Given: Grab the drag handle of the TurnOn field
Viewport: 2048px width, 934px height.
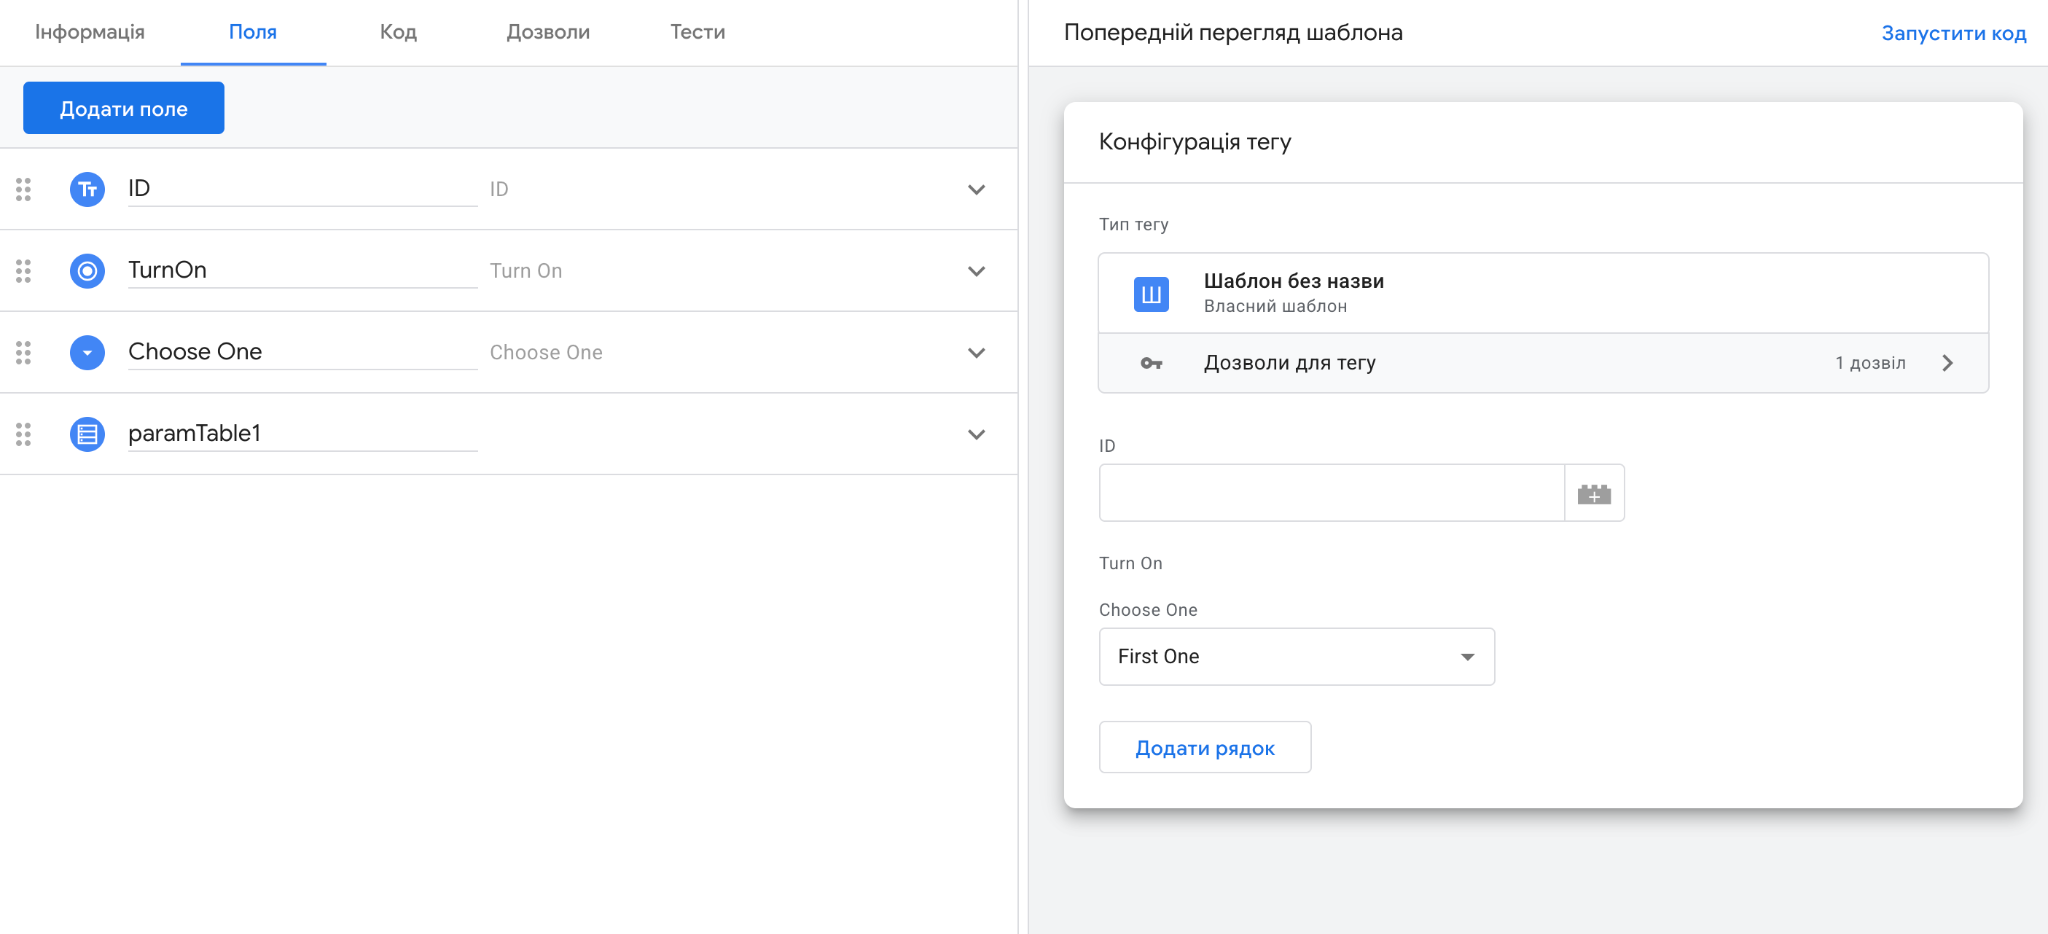Looking at the screenshot, I should 25,270.
